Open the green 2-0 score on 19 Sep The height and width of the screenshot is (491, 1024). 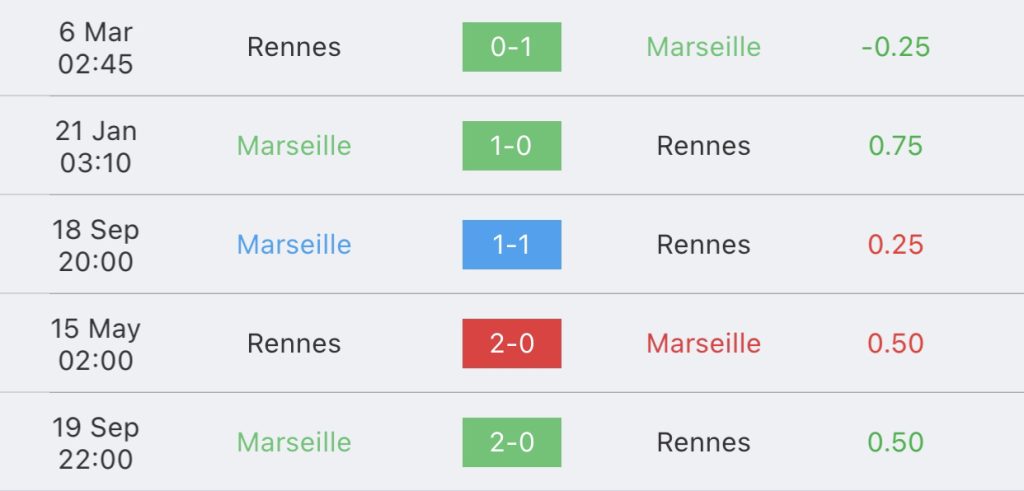pyautogui.click(x=511, y=442)
